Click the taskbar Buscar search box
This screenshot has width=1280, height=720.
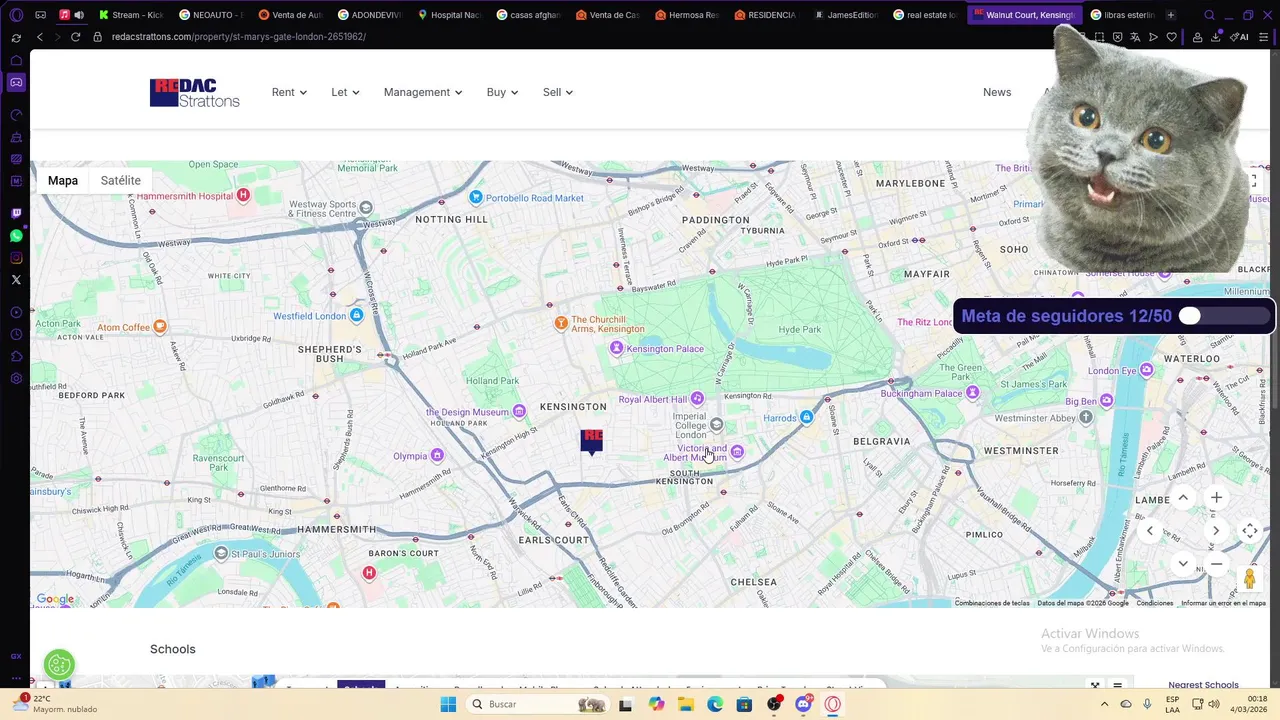tap(538, 704)
